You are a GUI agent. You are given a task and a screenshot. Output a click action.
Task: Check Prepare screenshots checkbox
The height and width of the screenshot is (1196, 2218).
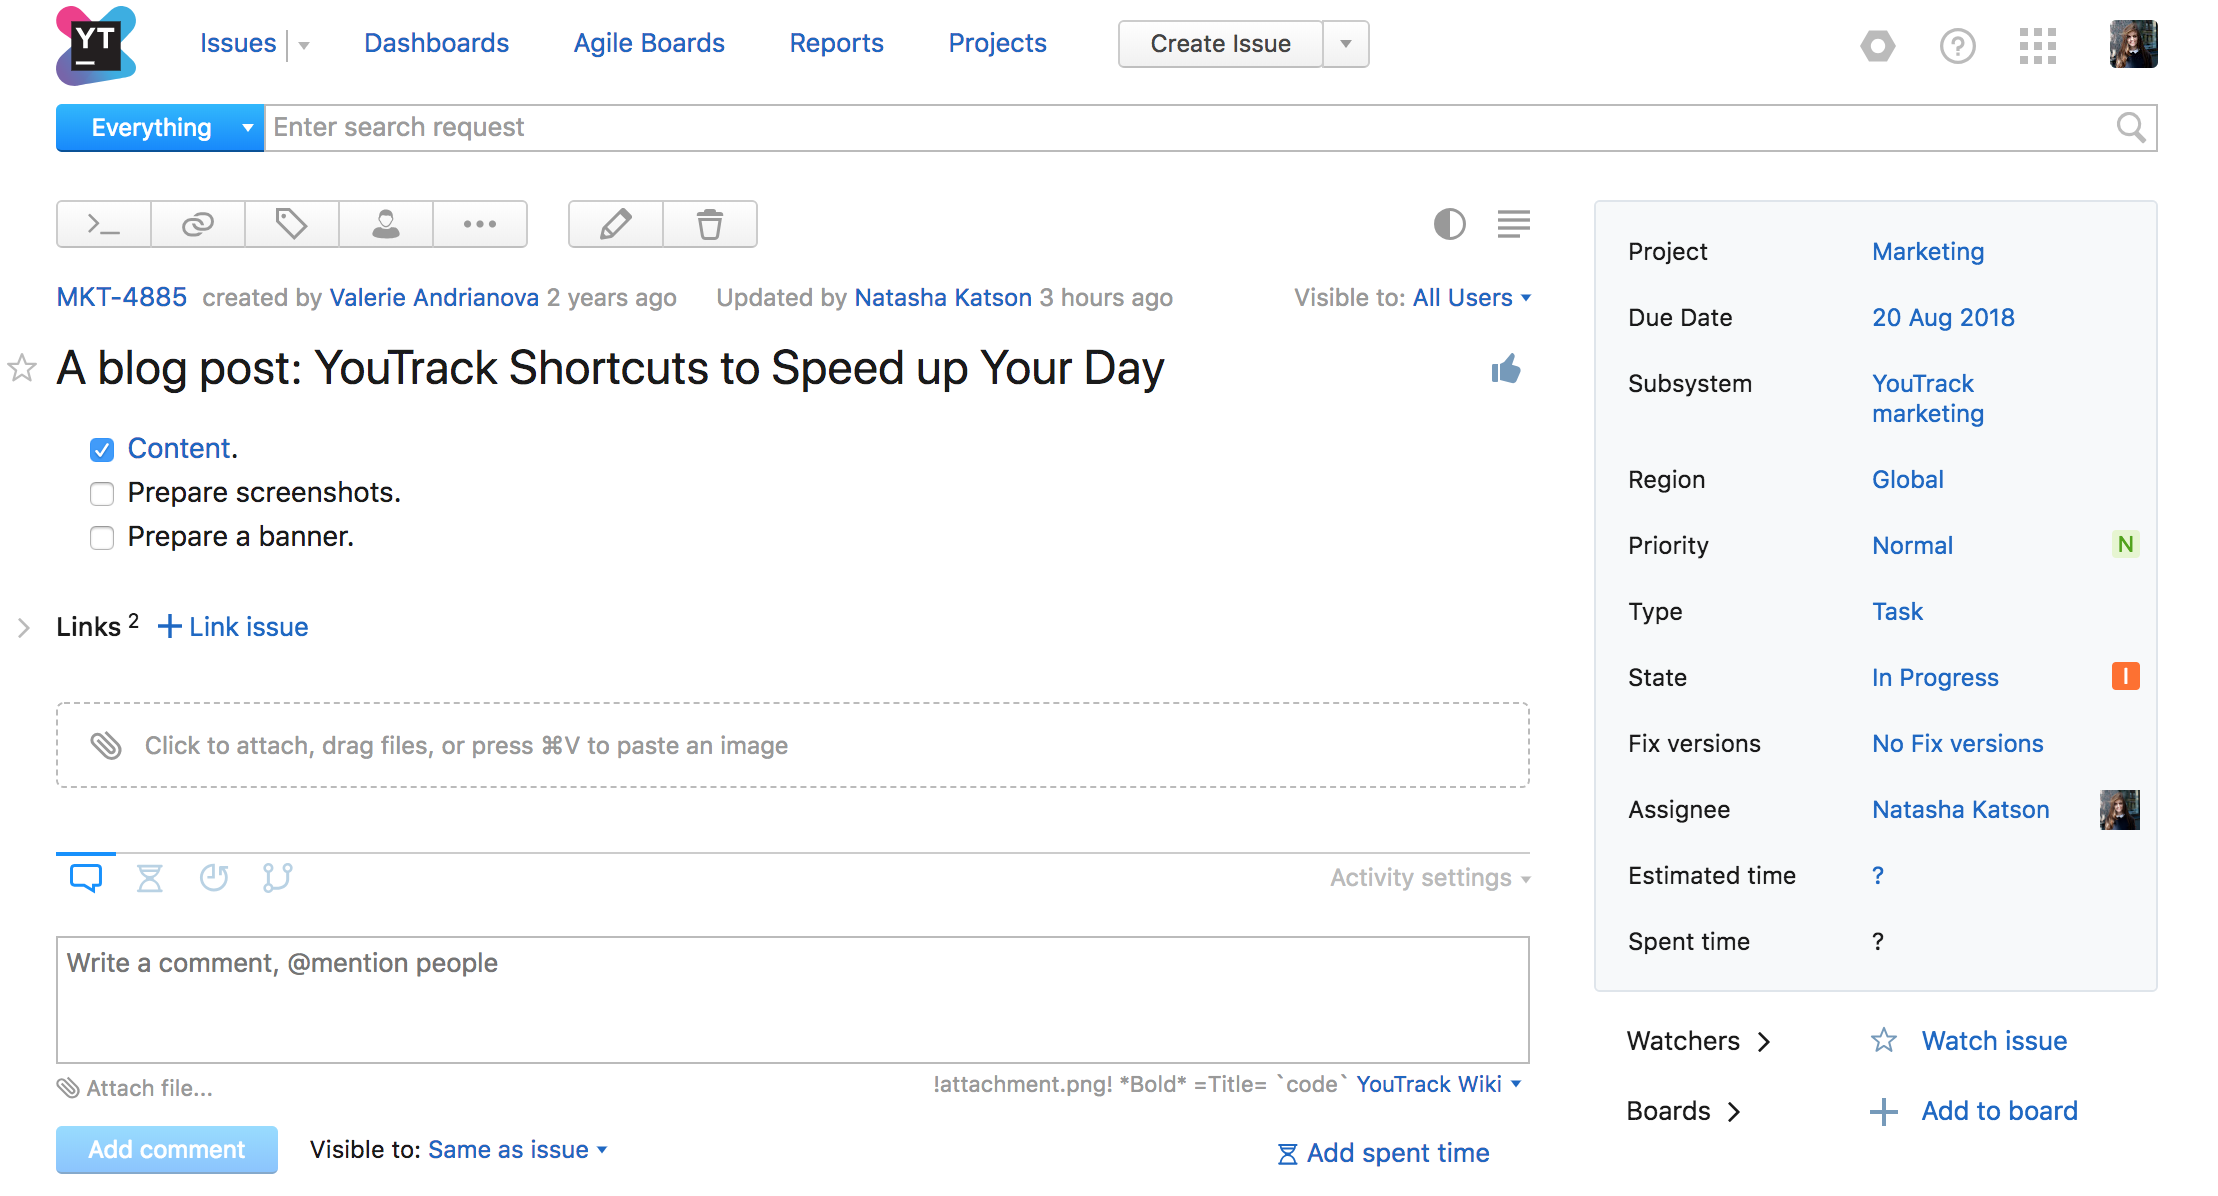pos(102,494)
